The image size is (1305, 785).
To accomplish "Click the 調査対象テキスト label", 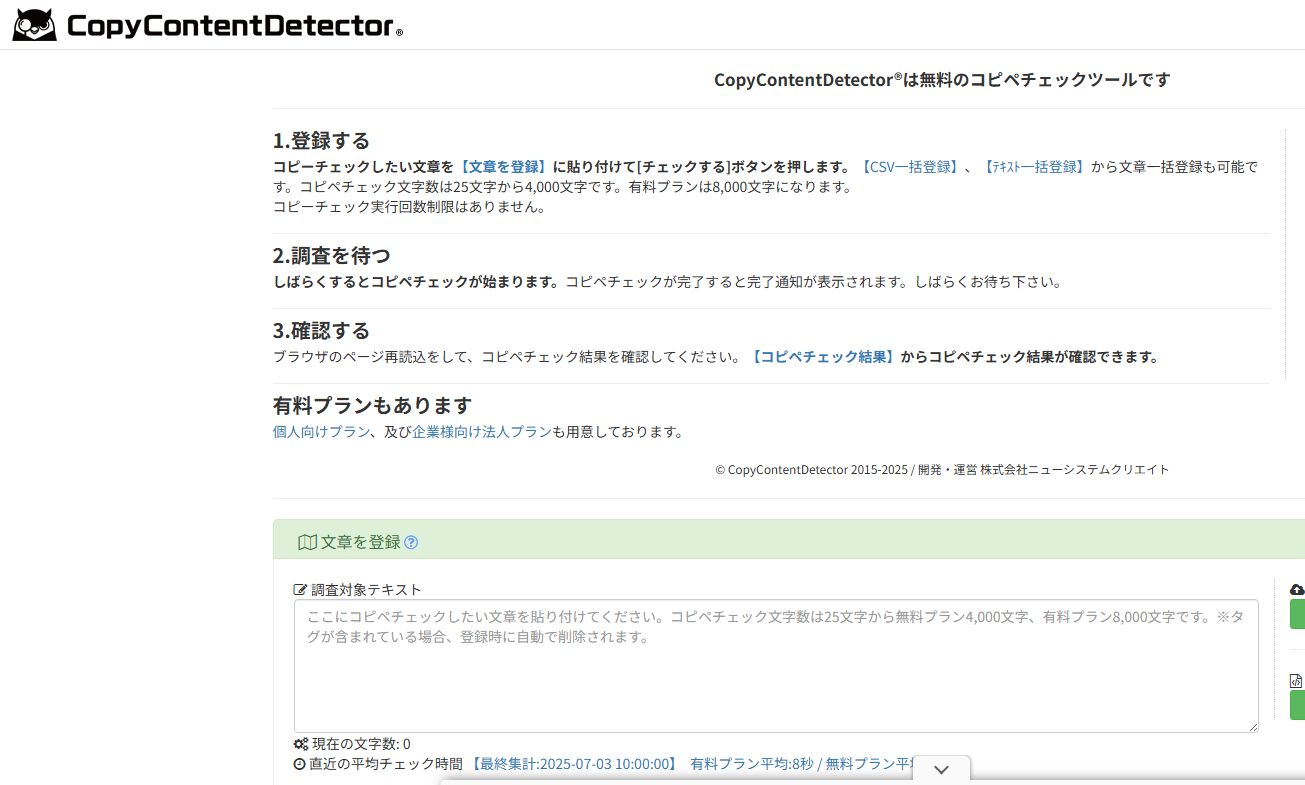I will 367,590.
